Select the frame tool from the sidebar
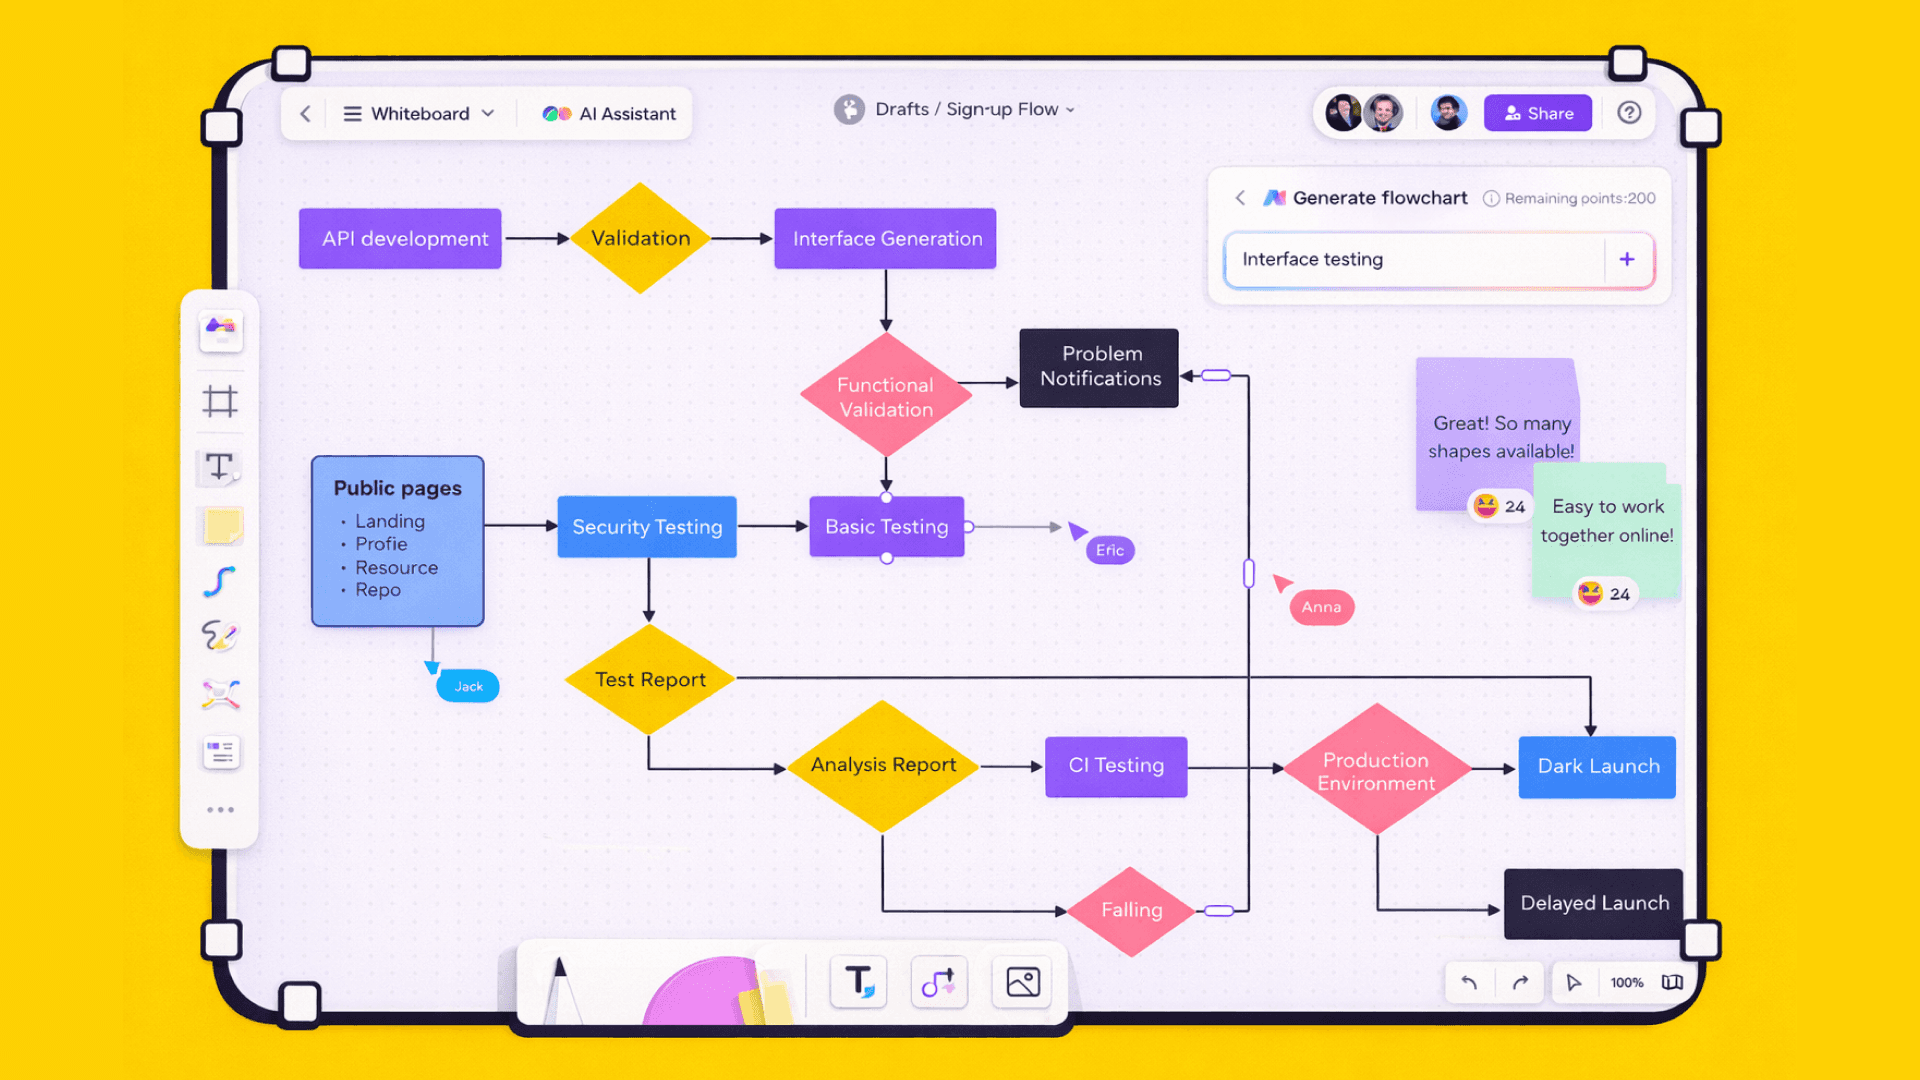 tap(220, 402)
